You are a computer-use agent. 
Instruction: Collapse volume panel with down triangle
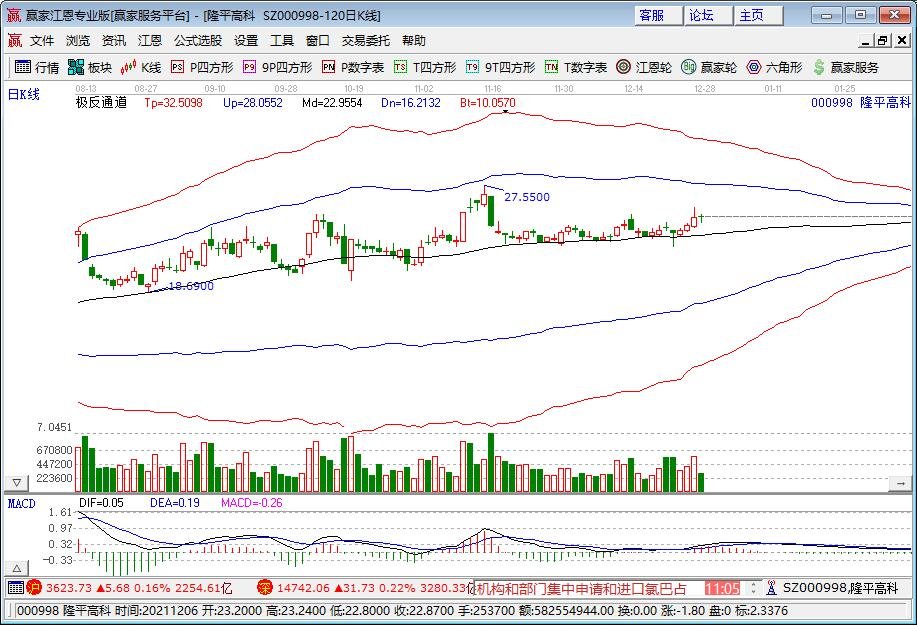pos(16,483)
